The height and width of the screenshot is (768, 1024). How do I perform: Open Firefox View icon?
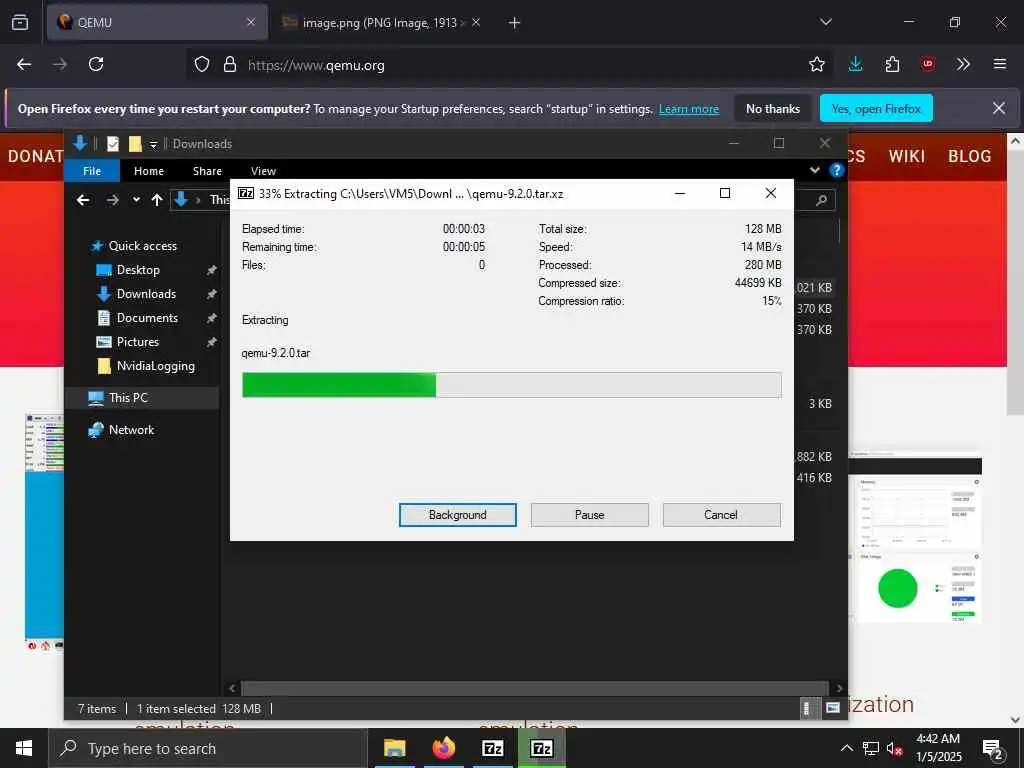coord(20,22)
